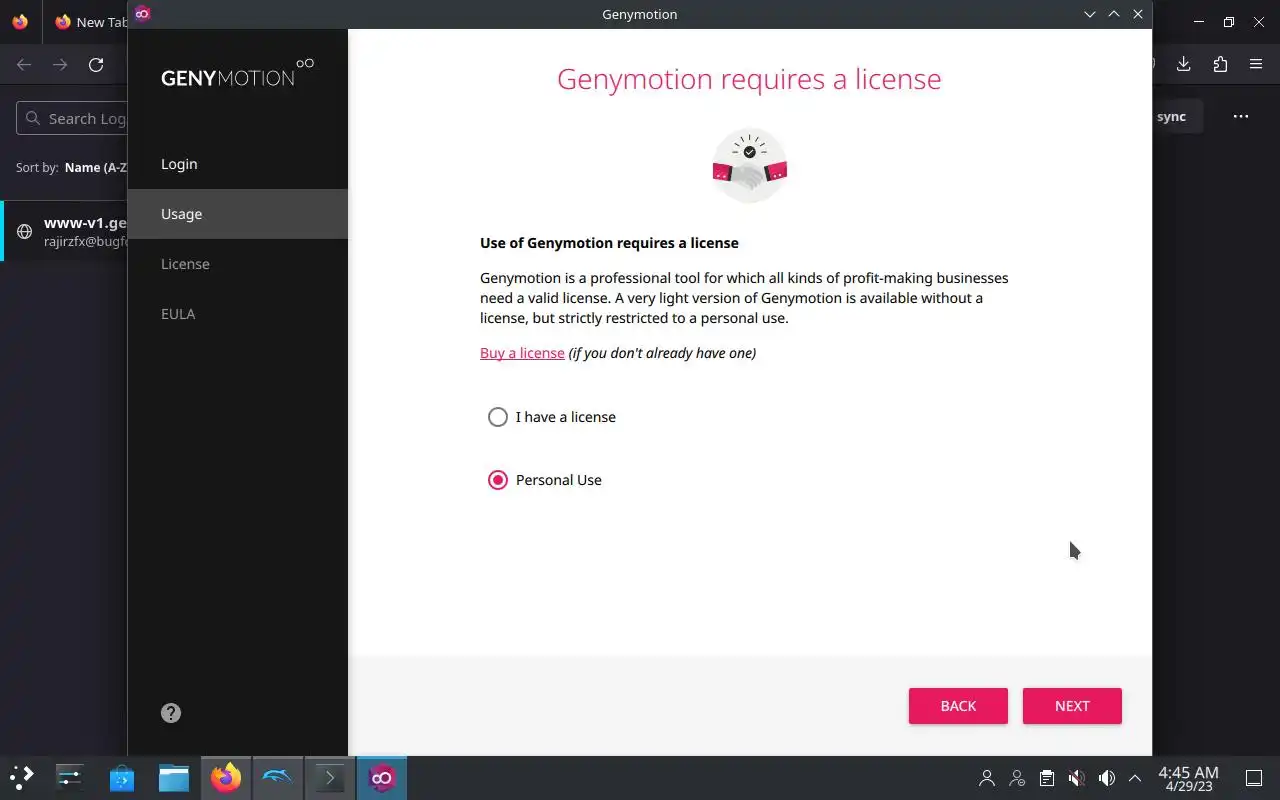Open Discover software store from taskbar
Screen dimensions: 1280x800
click(122, 777)
